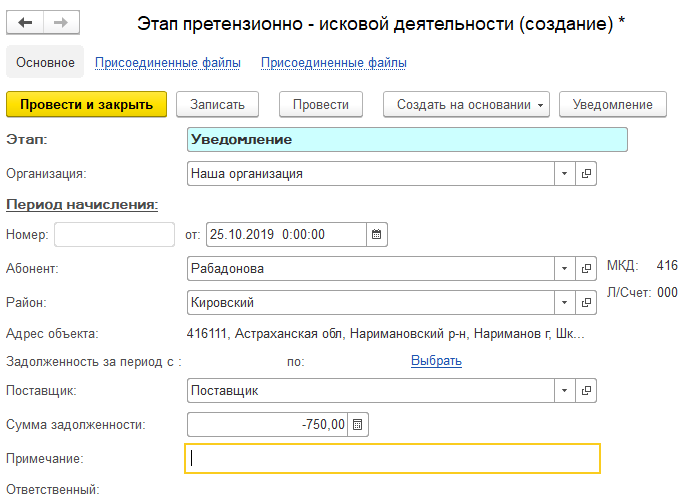Click the forward navigation arrow
The width and height of the screenshot is (678, 503).
coord(60,23)
